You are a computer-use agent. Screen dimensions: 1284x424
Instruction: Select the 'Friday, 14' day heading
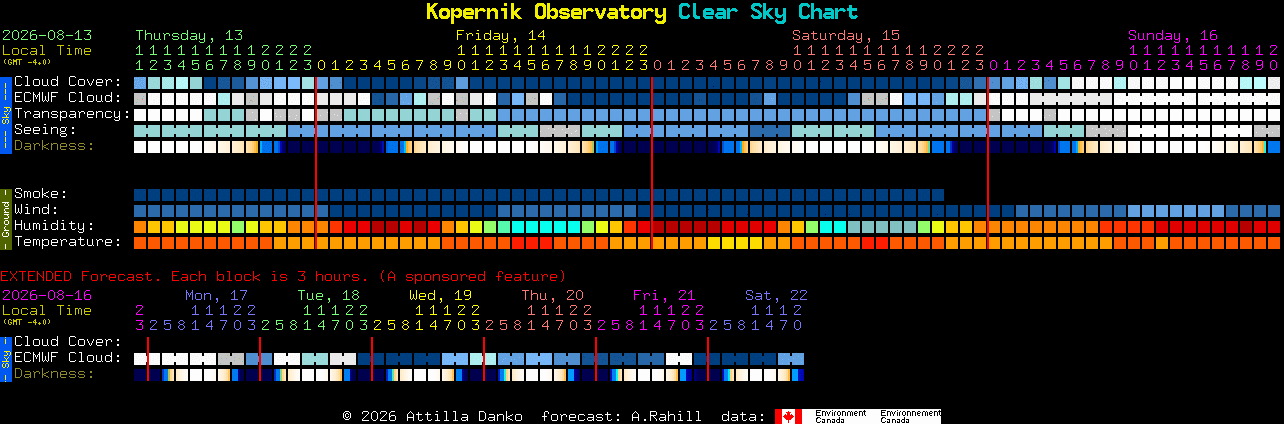pos(501,35)
